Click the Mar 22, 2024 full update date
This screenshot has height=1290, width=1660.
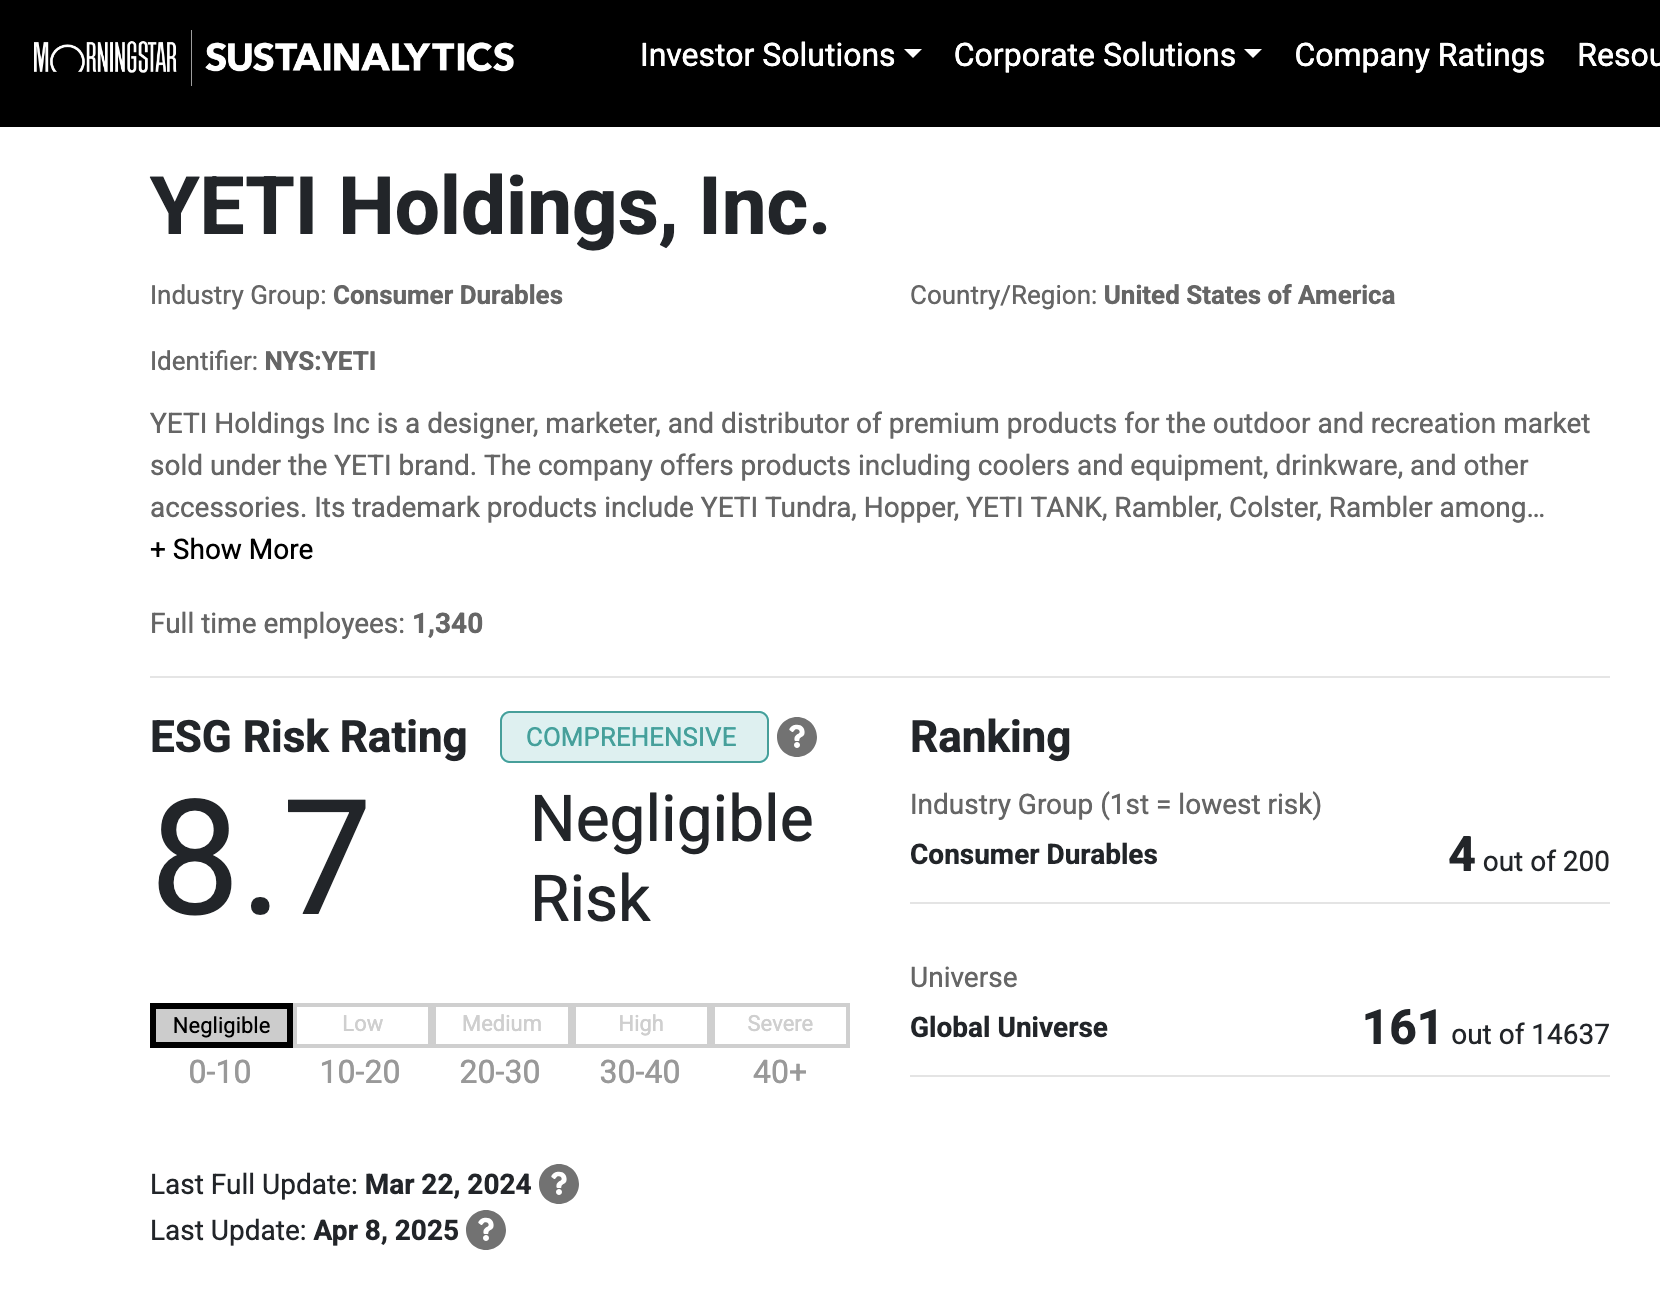(x=448, y=1184)
